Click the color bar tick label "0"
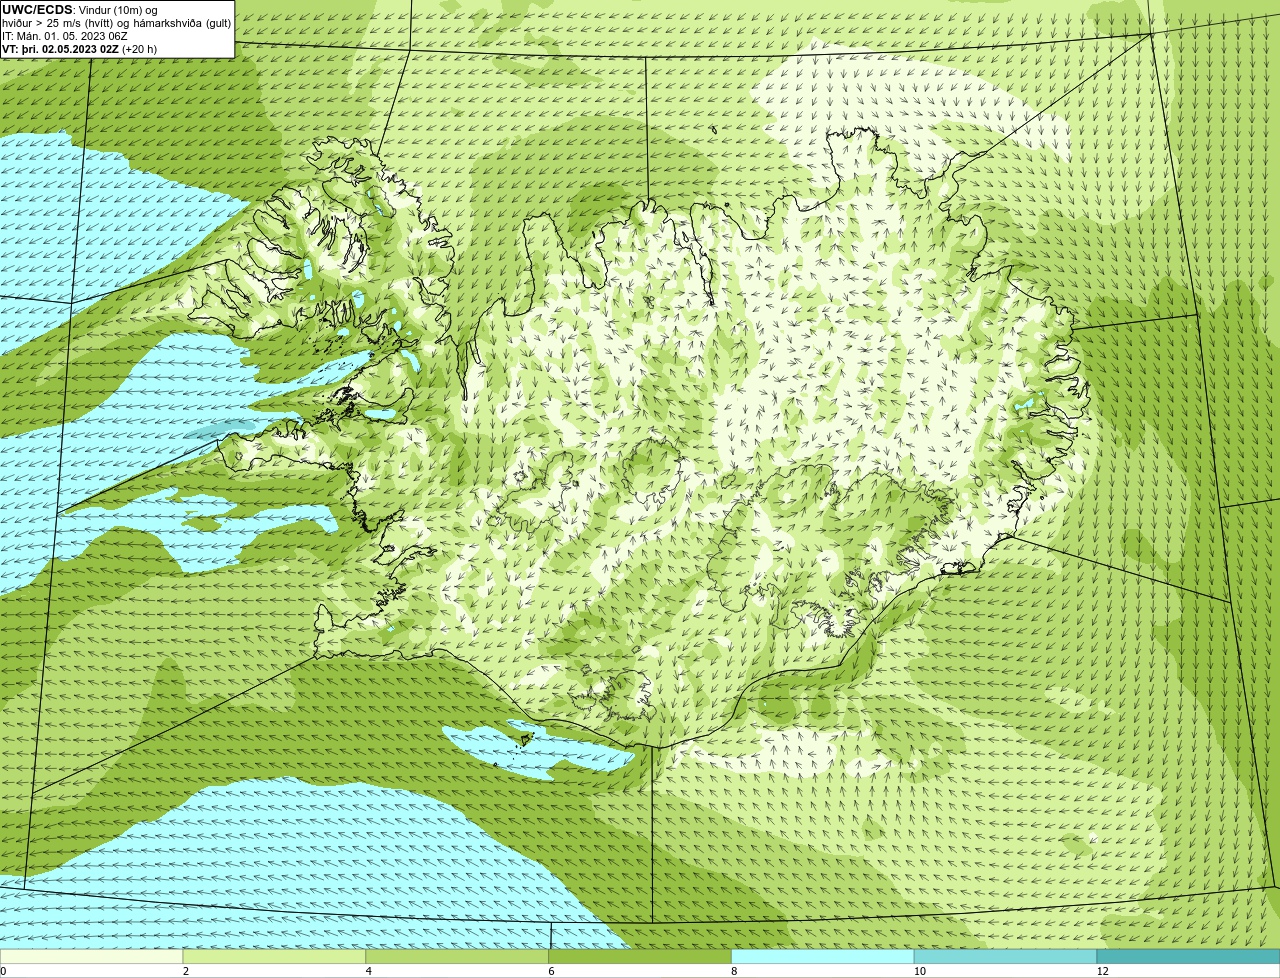The image size is (1280, 978). pyautogui.click(x=3, y=971)
